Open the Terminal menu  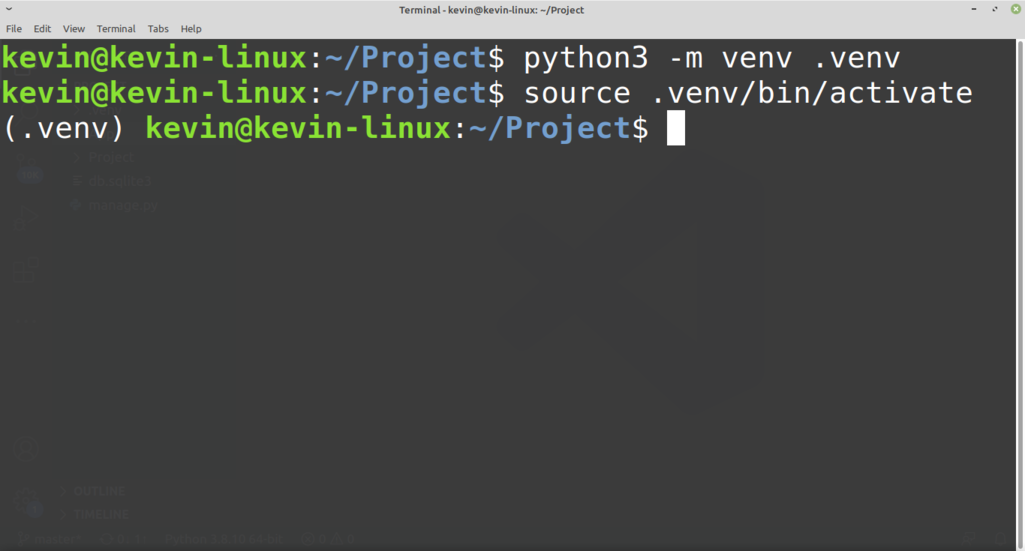coord(116,29)
